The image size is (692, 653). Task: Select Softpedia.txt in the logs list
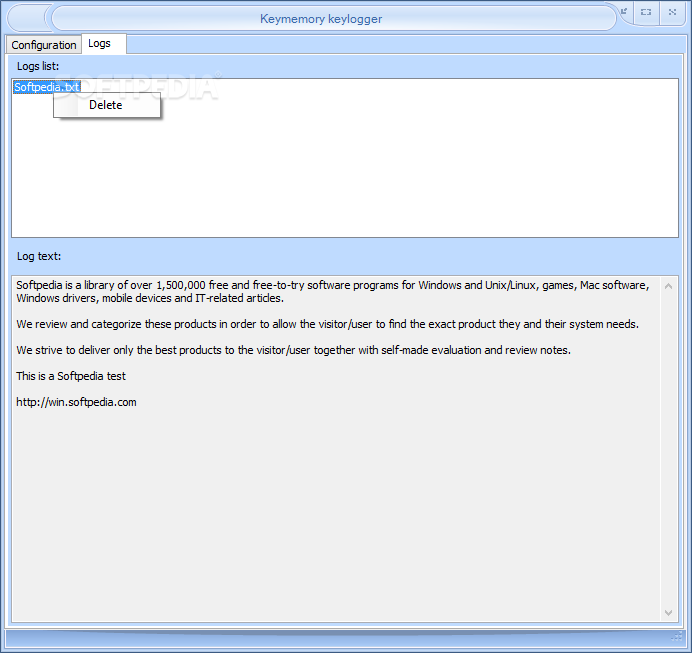(47, 87)
